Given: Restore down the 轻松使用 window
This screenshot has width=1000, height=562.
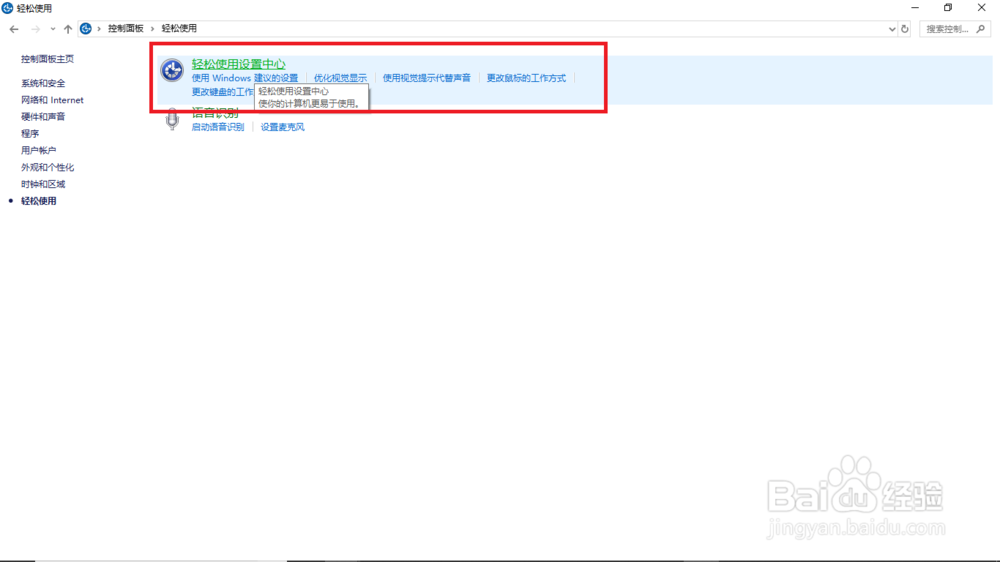Looking at the screenshot, I should [x=948, y=8].
